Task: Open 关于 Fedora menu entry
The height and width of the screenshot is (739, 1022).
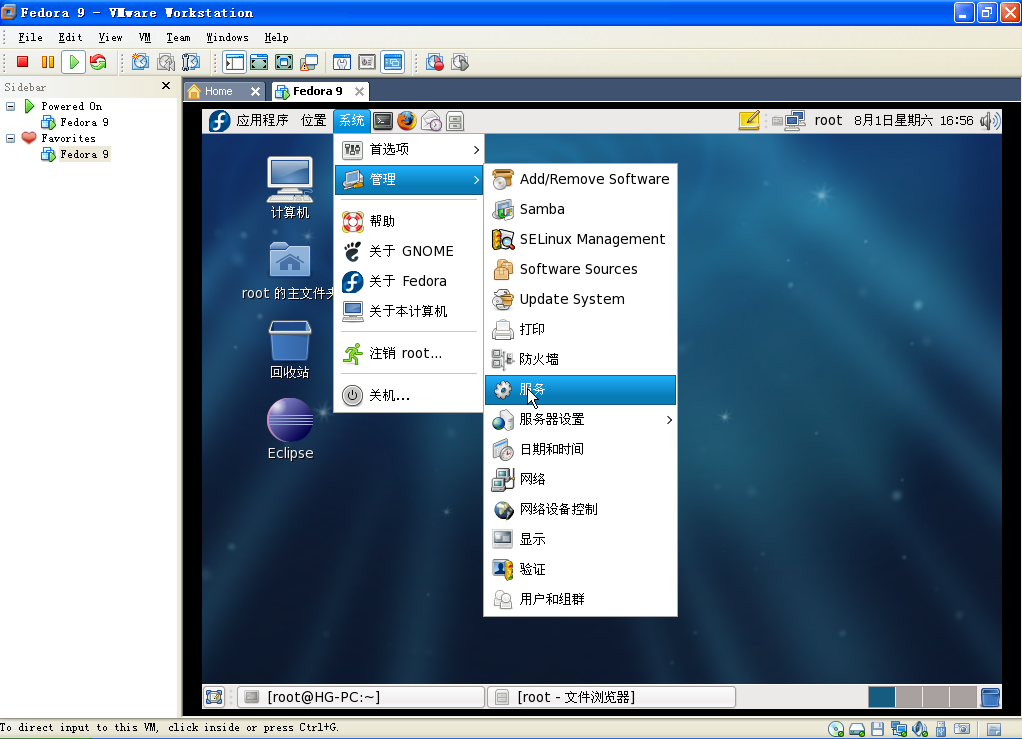Action: click(x=409, y=282)
